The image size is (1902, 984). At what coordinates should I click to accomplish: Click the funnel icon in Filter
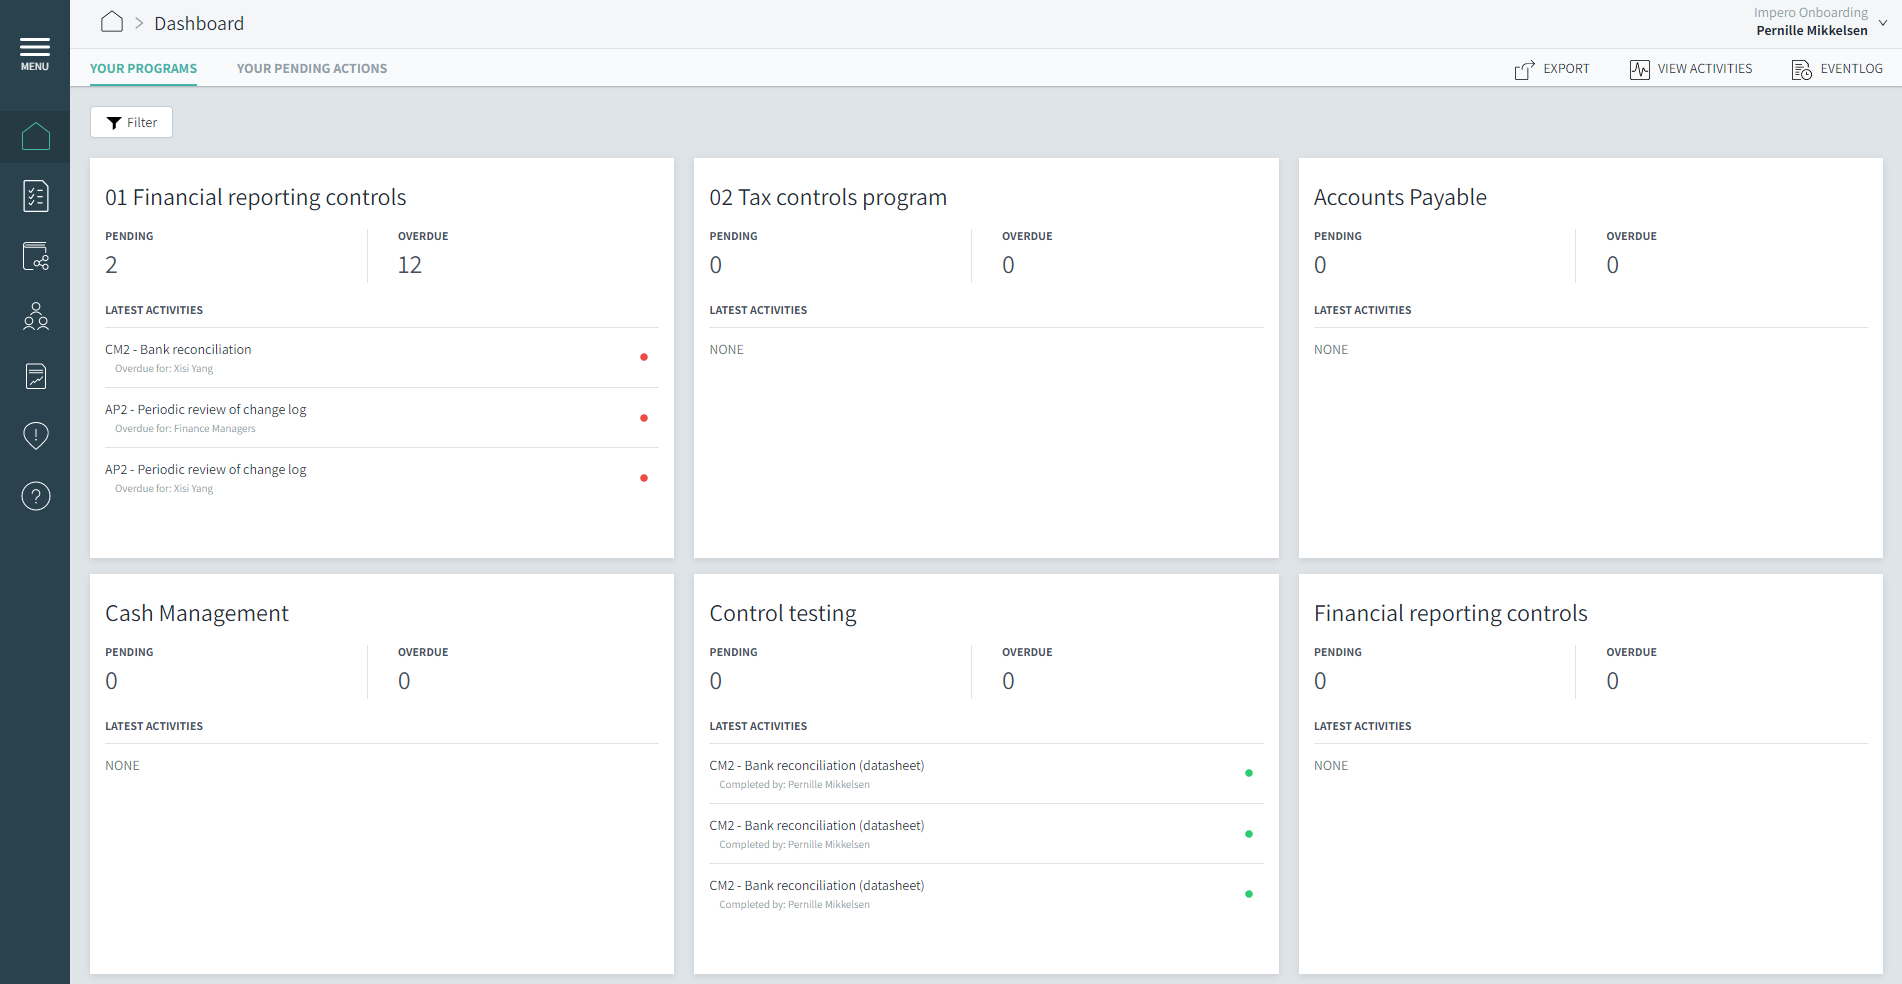pyautogui.click(x=114, y=123)
